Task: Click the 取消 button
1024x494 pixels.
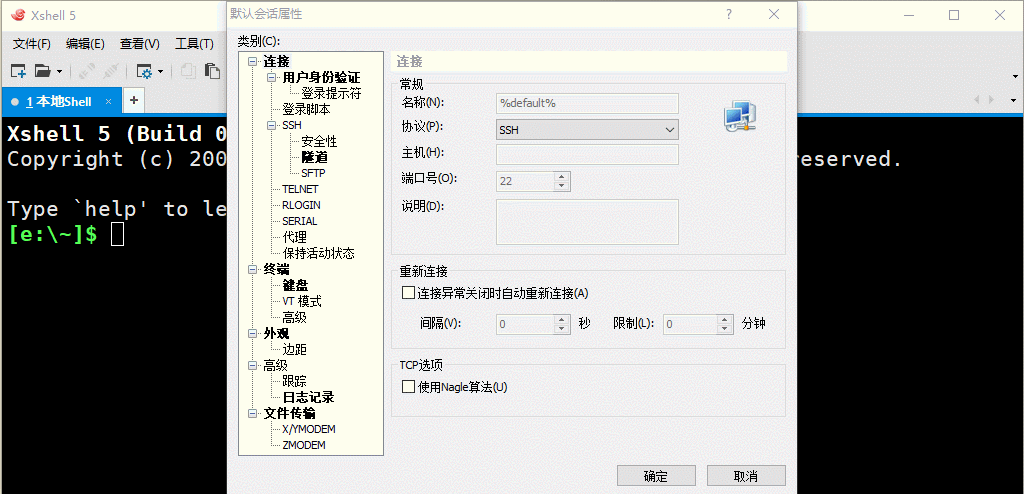Action: point(746,476)
